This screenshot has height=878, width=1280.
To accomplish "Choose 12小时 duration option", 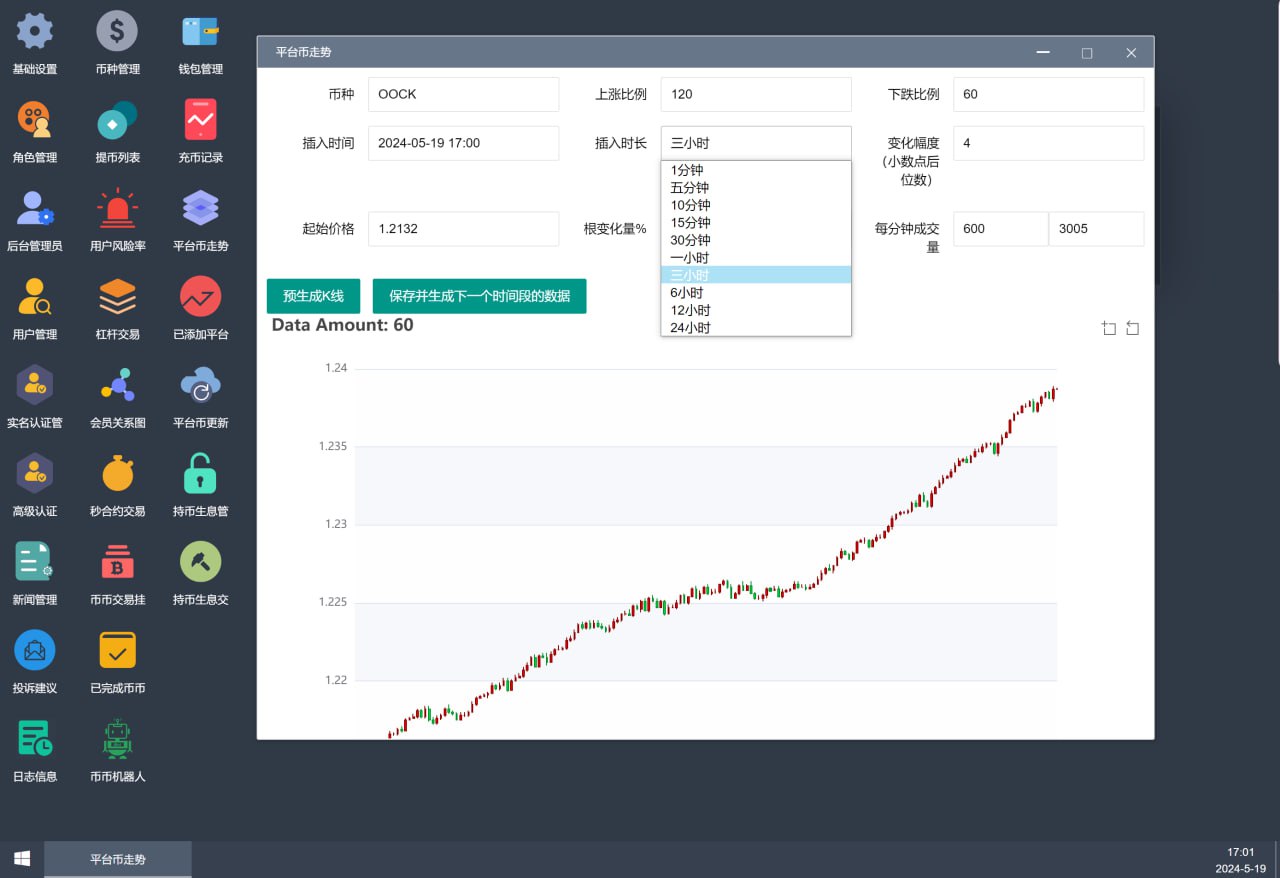I will 756,310.
